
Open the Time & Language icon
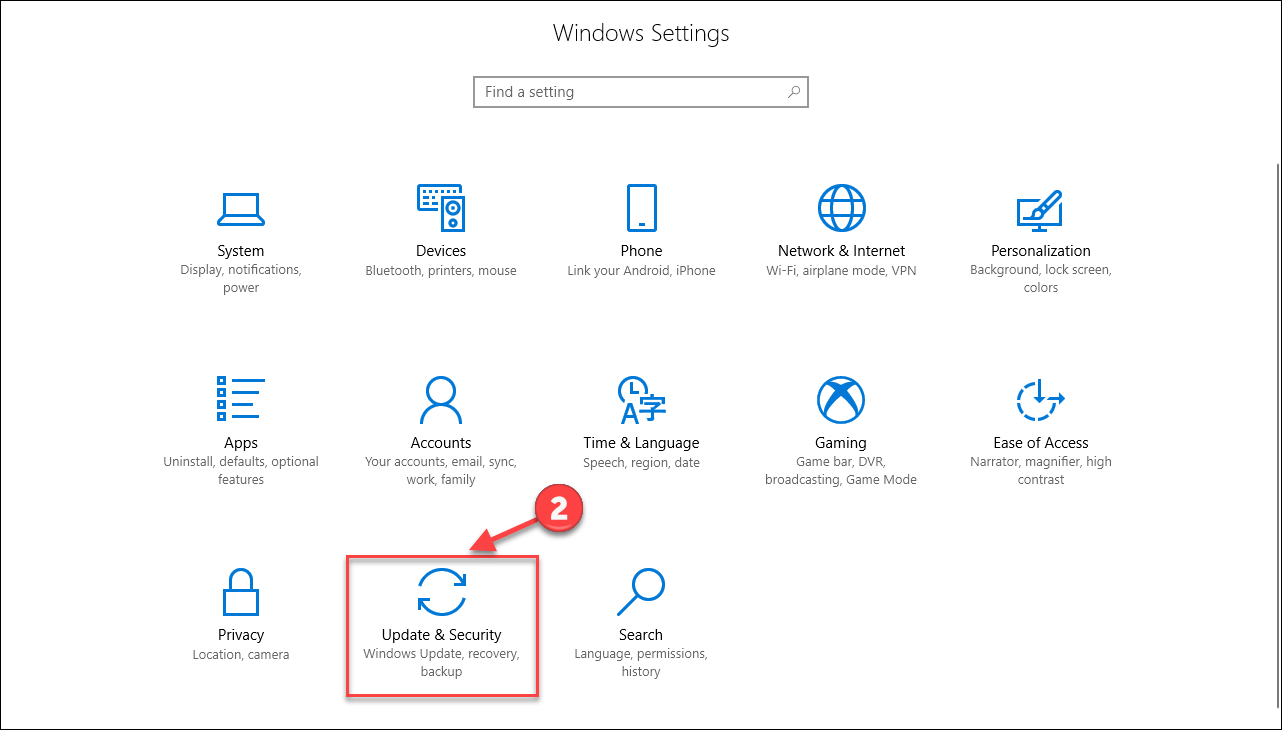[641, 400]
